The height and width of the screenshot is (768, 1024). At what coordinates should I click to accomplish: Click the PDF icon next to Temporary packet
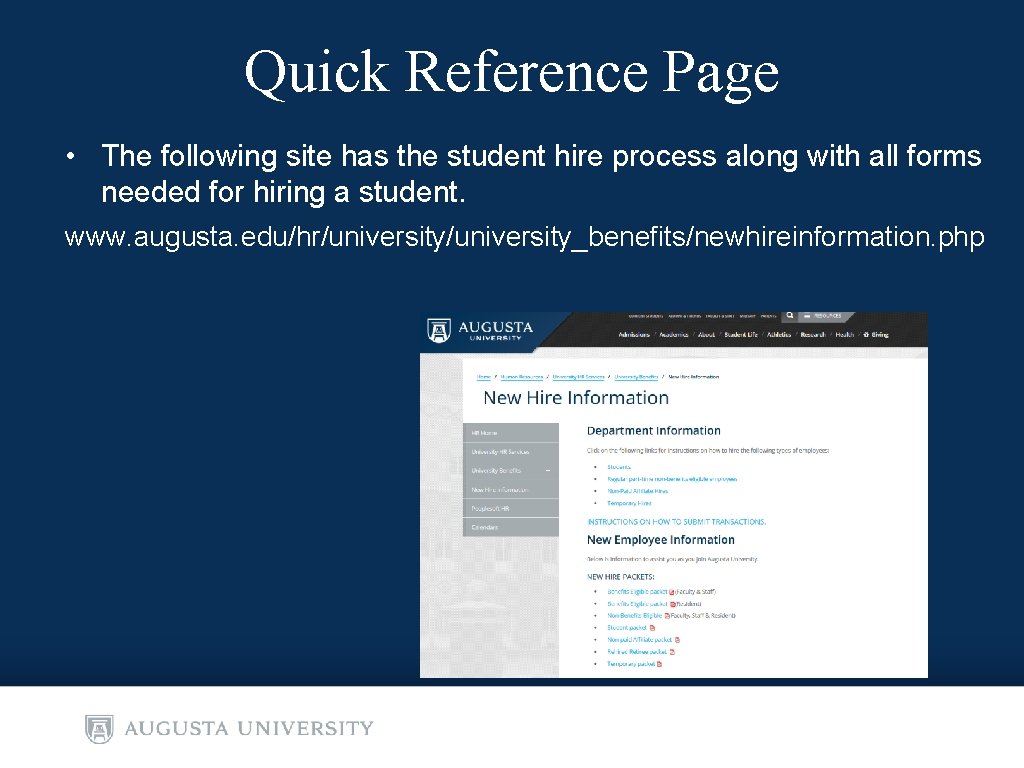659,664
